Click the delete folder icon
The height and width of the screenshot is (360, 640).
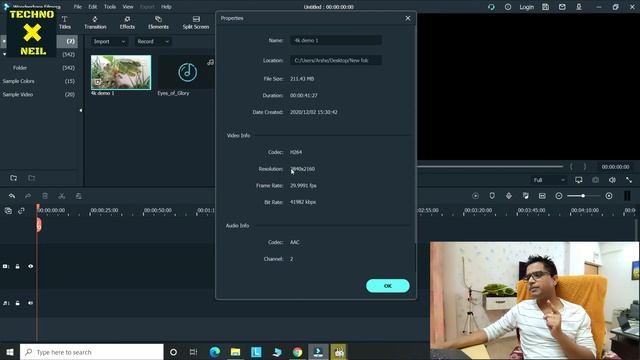coord(31,178)
